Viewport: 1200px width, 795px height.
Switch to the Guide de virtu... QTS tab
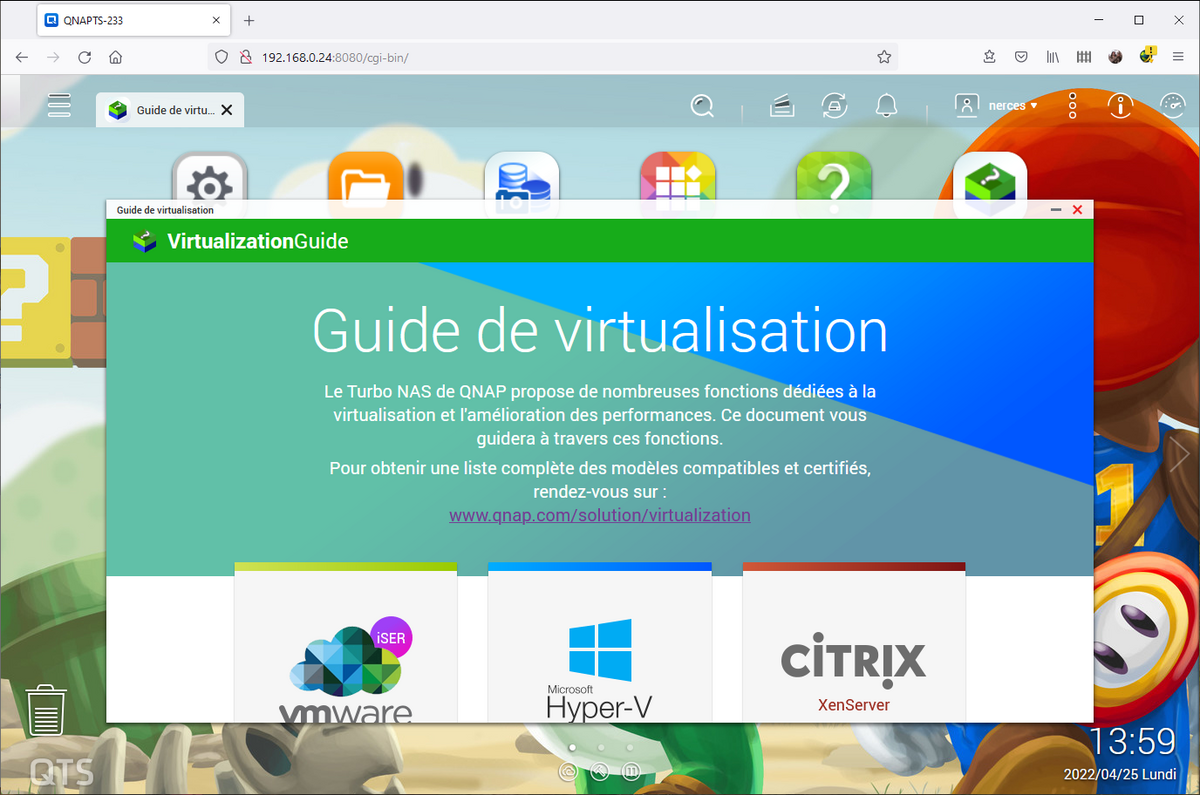pyautogui.click(x=170, y=110)
